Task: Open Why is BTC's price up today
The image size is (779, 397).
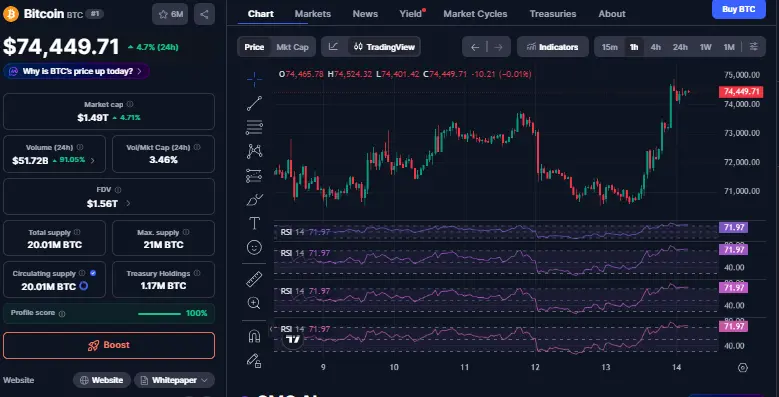Action: pyautogui.click(x=77, y=71)
